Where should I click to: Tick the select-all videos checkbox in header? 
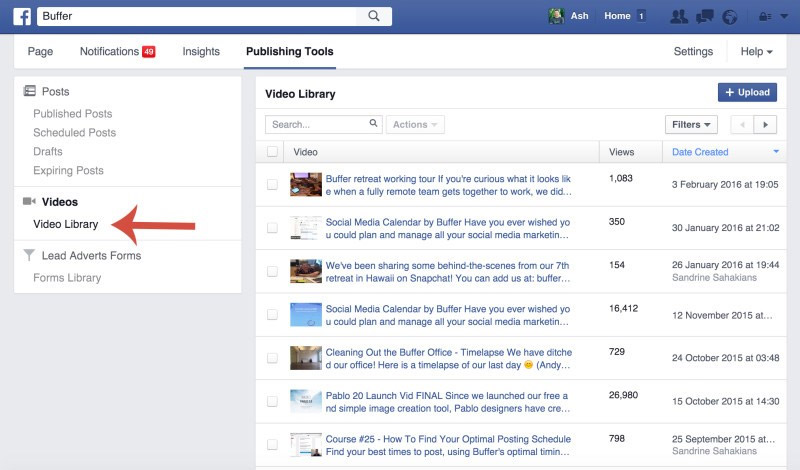point(272,152)
